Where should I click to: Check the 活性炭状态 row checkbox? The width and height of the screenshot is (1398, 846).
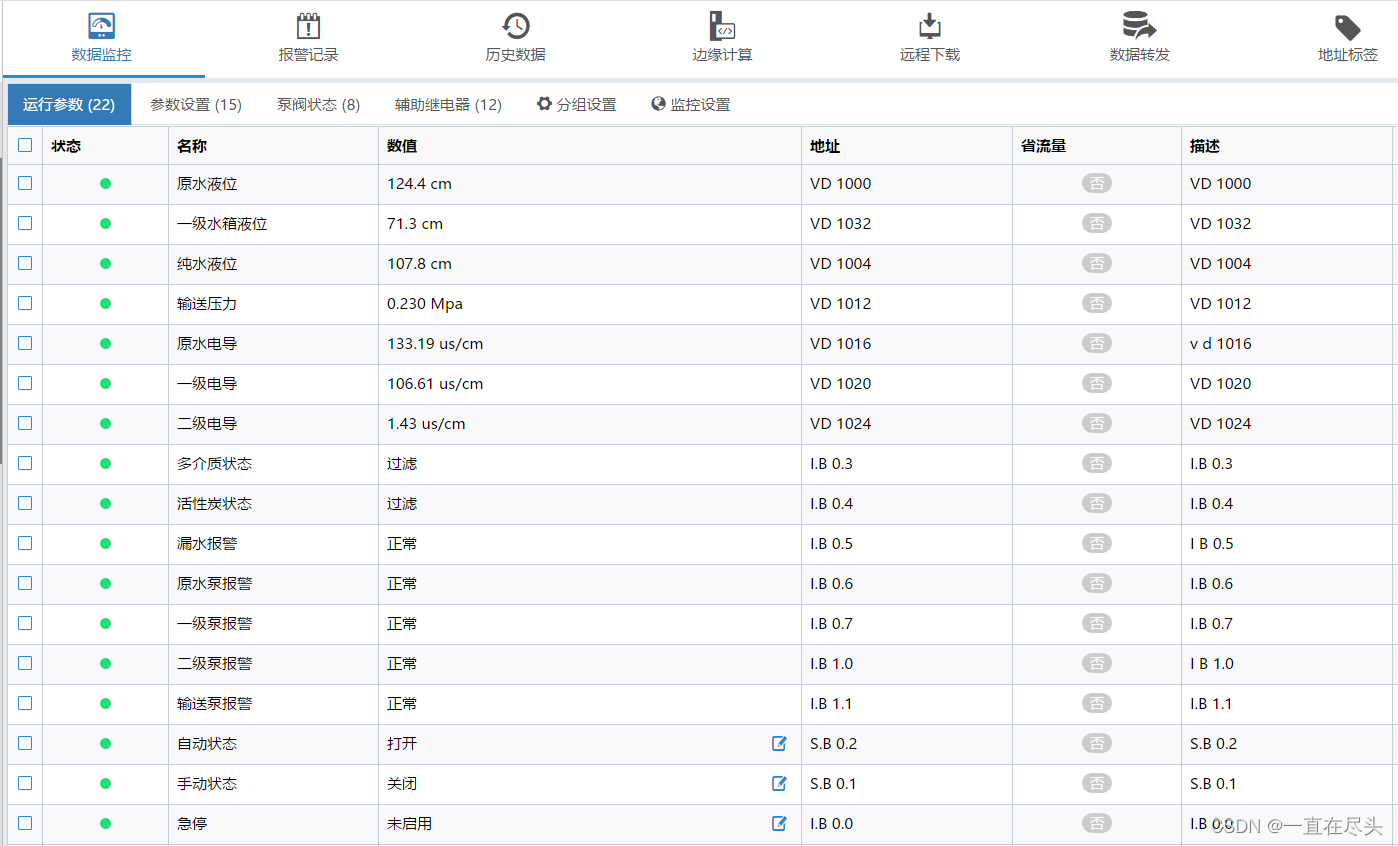click(25, 503)
